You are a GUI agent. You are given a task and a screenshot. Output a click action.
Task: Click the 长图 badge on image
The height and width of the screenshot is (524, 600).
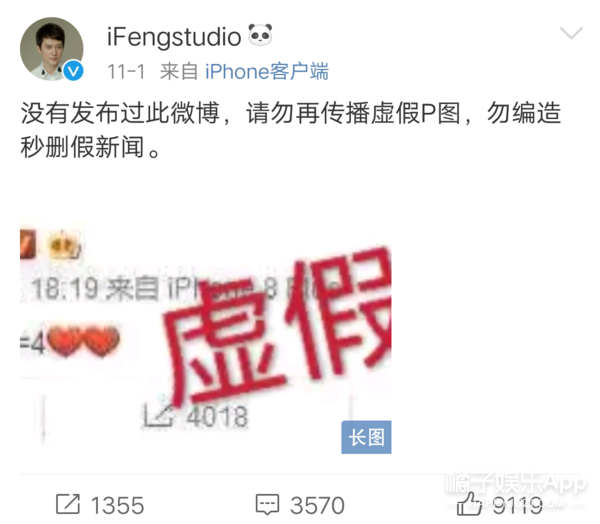pyautogui.click(x=366, y=437)
